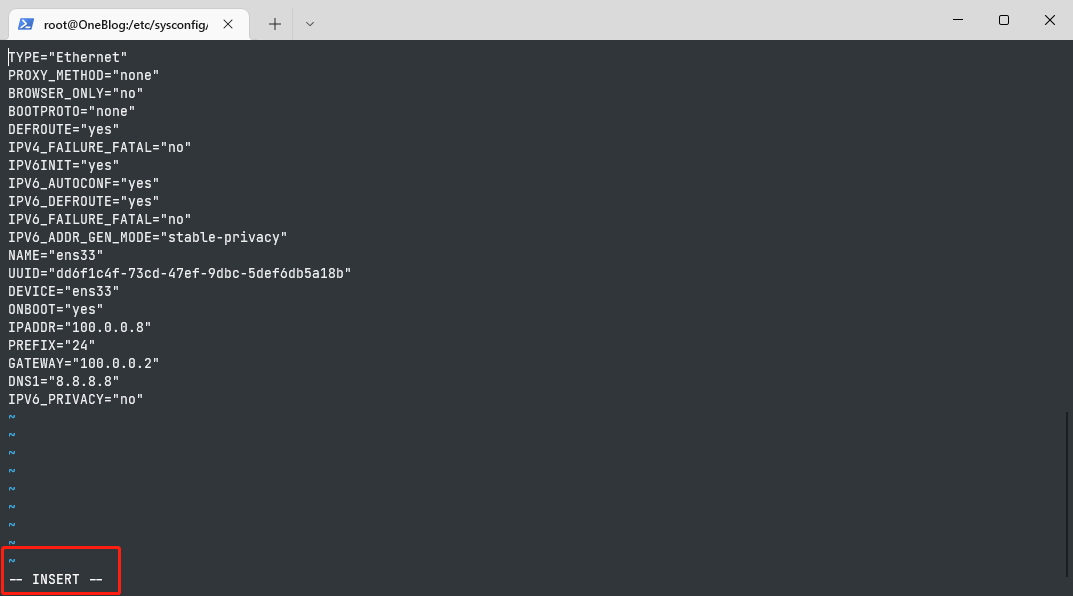
Task: Place cursor on the IPV6_PRIVACY="no" line
Action: tap(76, 399)
